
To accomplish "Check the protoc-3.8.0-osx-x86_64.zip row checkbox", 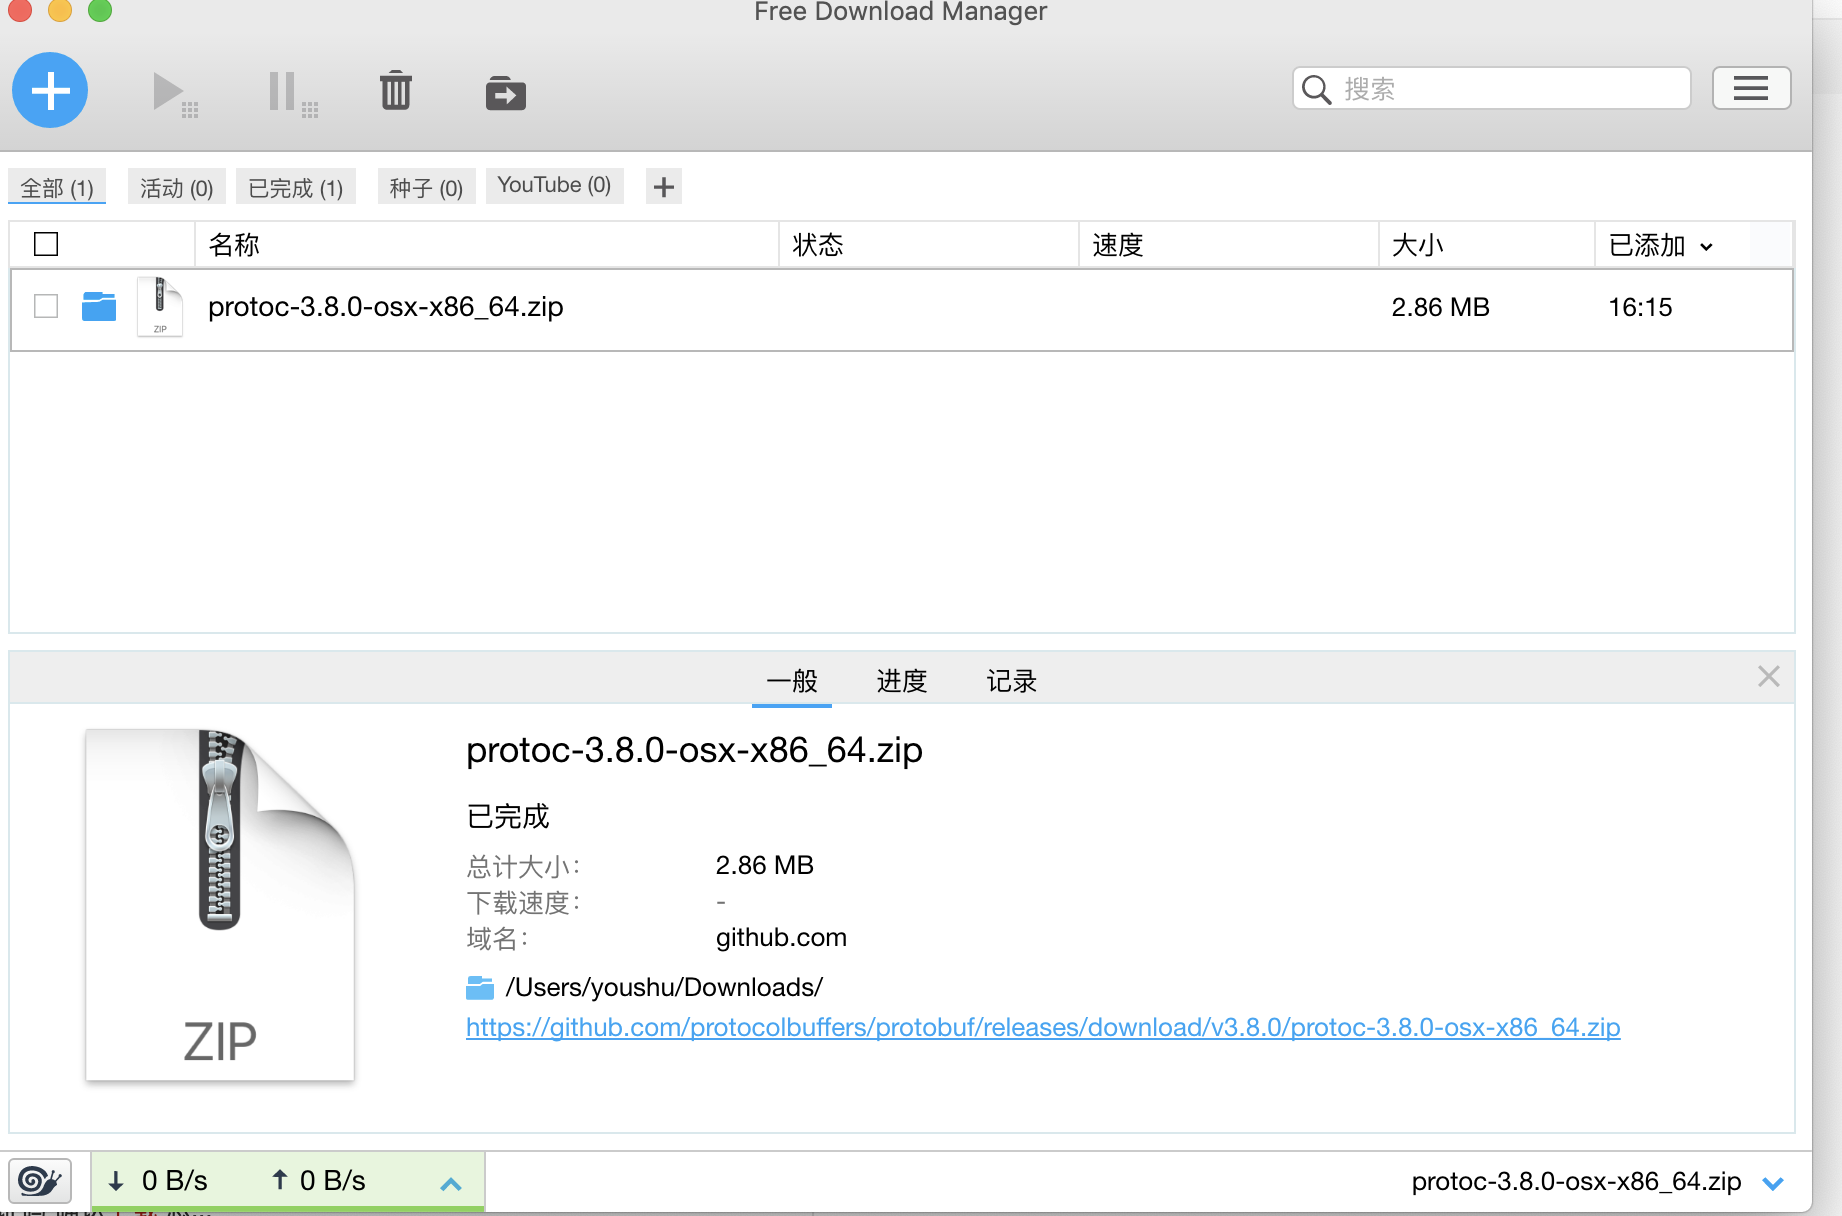I will [45, 306].
